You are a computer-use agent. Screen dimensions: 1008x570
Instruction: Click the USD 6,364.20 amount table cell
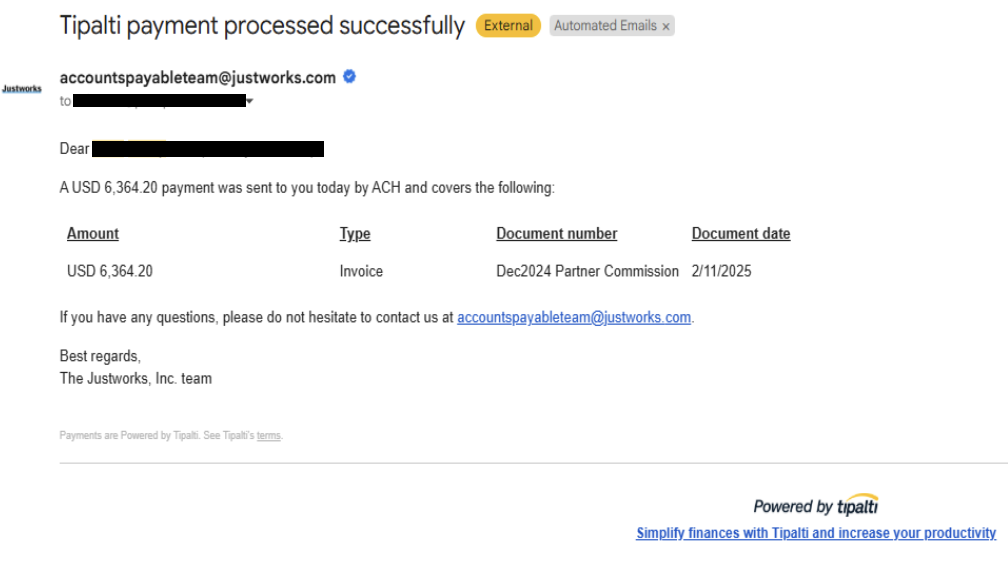[110, 271]
